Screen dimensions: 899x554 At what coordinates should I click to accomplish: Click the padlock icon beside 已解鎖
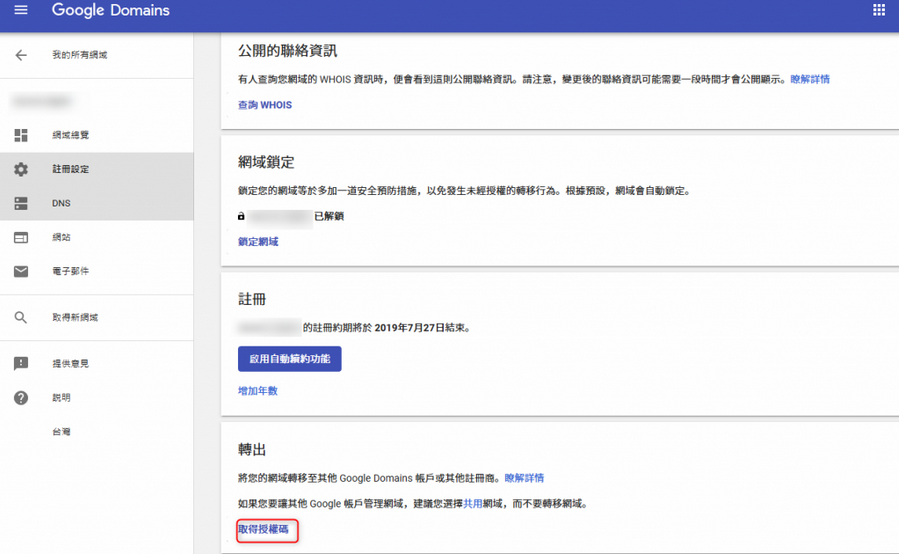[x=241, y=216]
